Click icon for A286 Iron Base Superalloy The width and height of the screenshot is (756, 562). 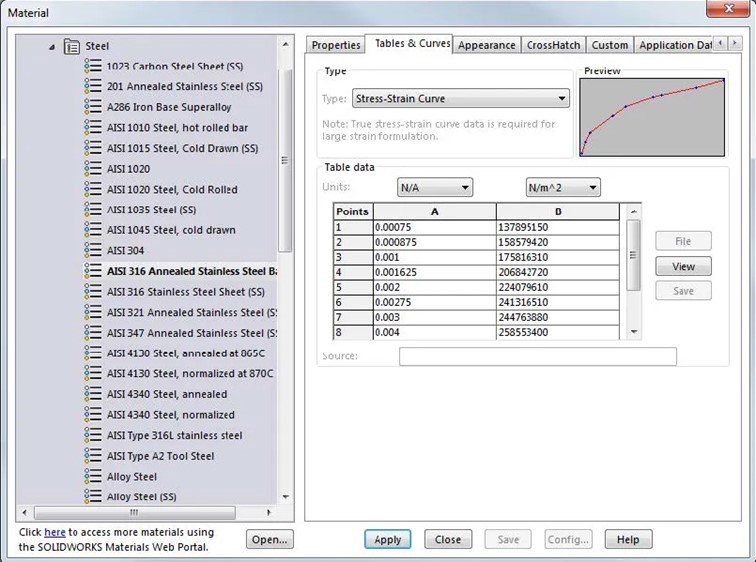click(x=92, y=107)
